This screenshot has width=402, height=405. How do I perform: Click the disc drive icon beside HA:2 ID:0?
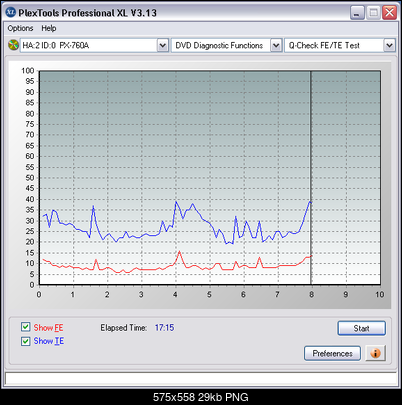point(13,45)
